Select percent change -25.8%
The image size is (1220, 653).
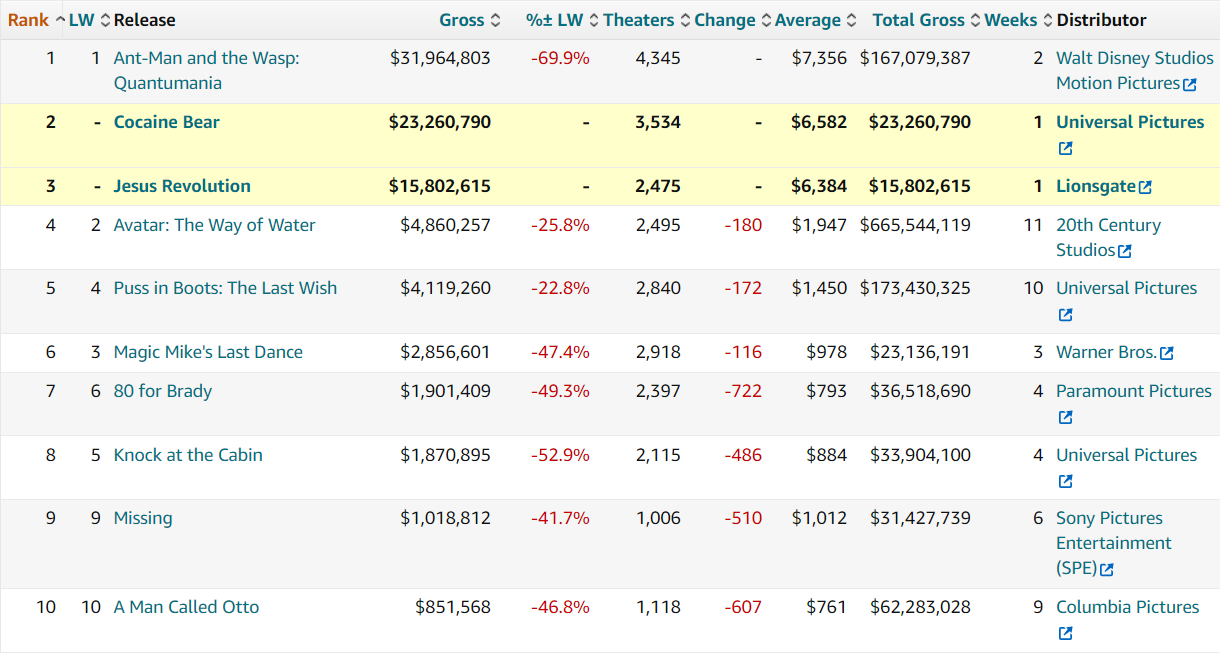[x=560, y=225]
